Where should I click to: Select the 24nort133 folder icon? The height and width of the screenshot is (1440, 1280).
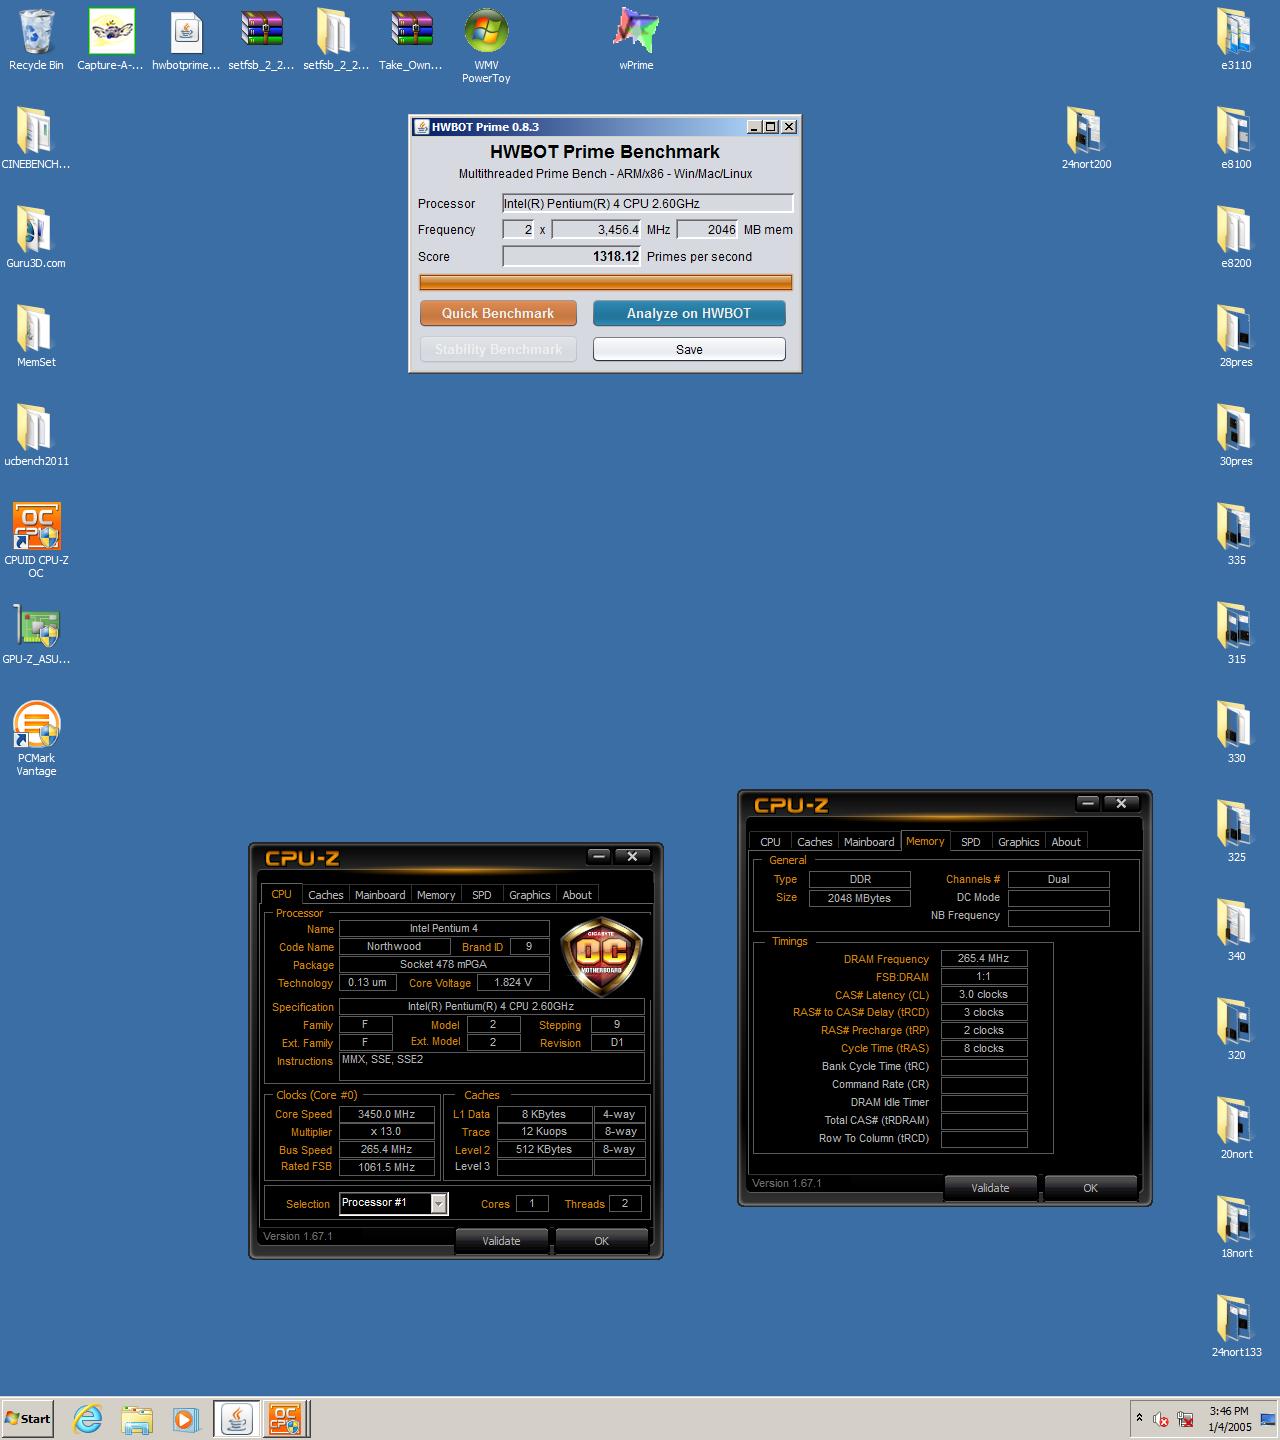click(1236, 1326)
